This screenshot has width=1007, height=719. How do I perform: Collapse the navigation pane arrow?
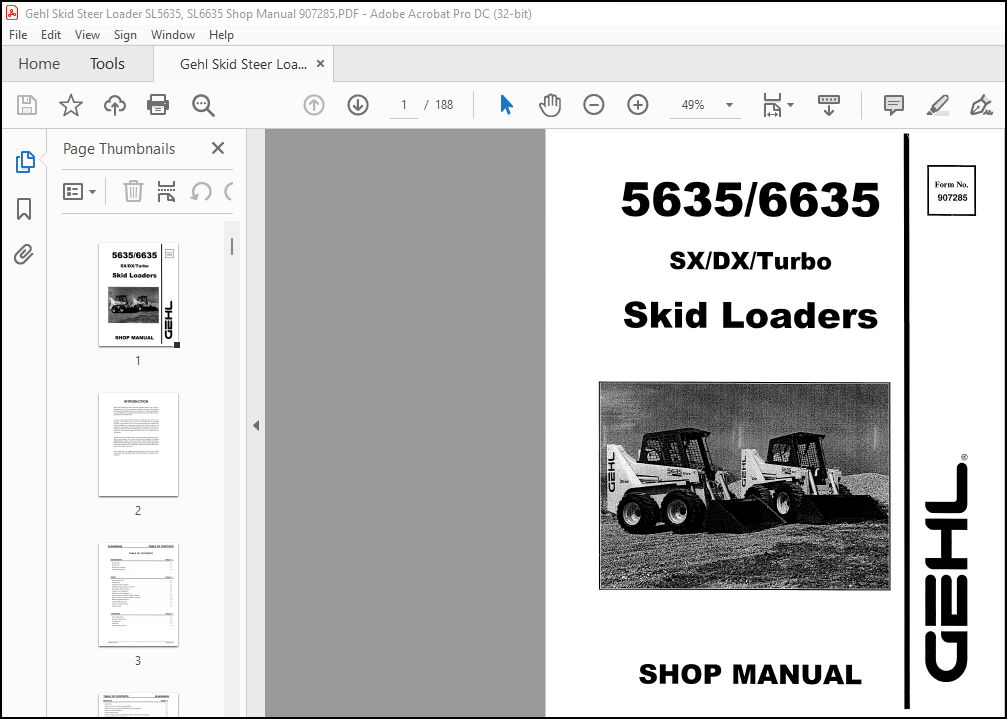point(256,425)
